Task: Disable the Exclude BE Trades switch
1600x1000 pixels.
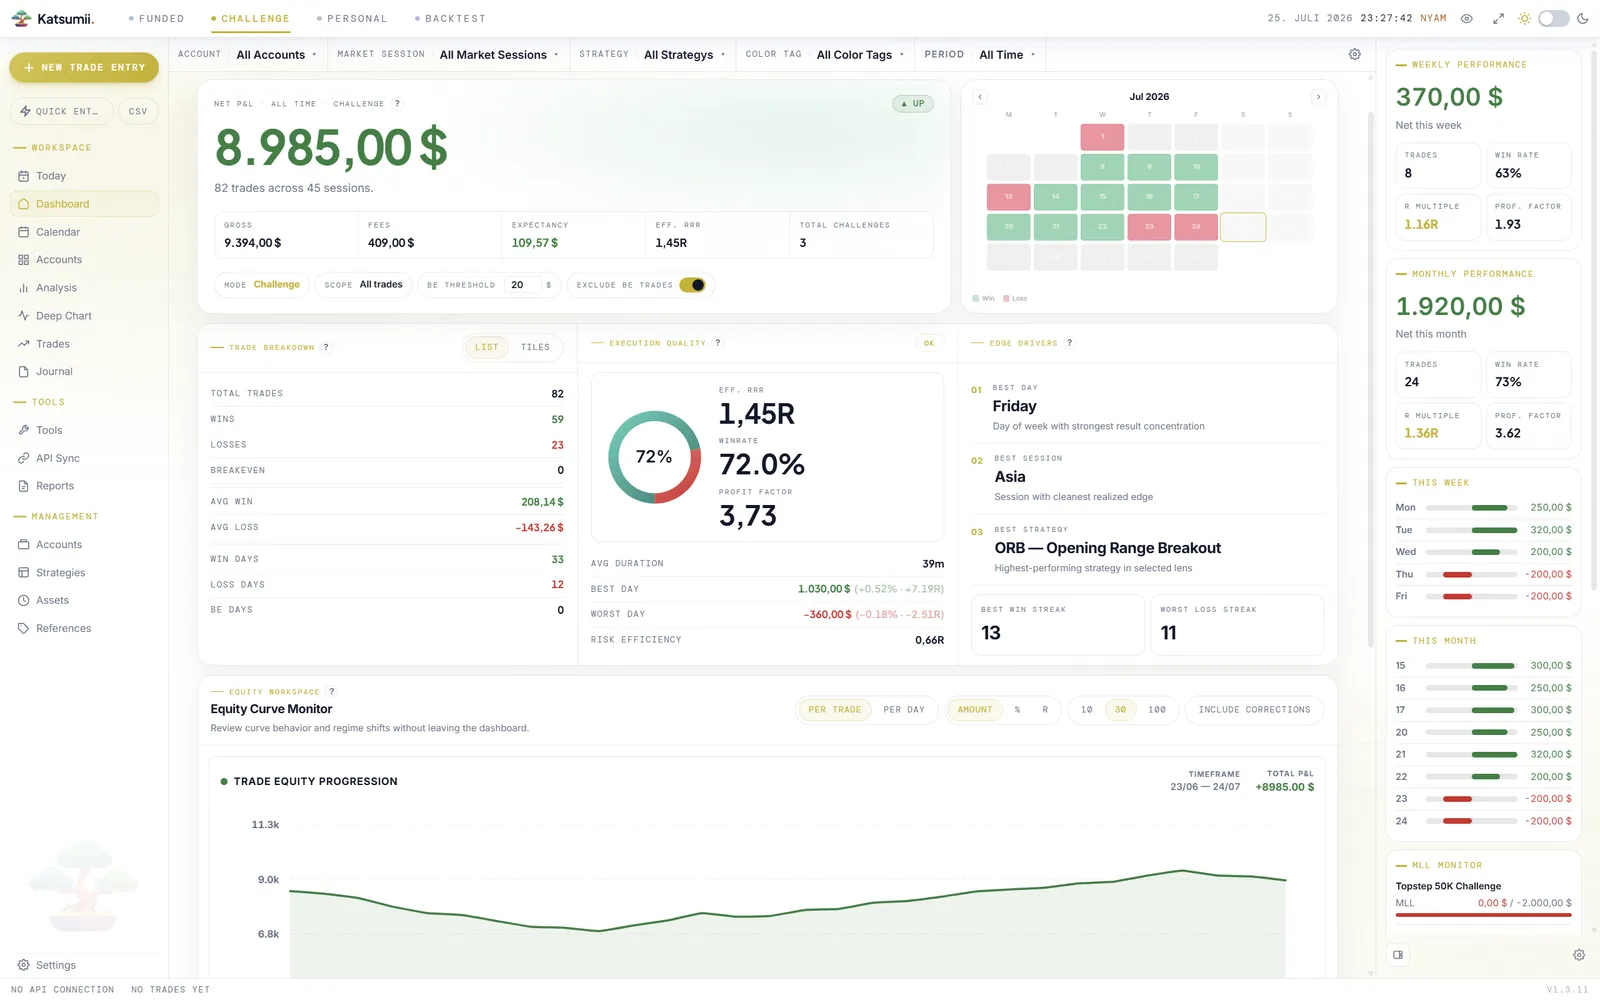Action: point(692,285)
